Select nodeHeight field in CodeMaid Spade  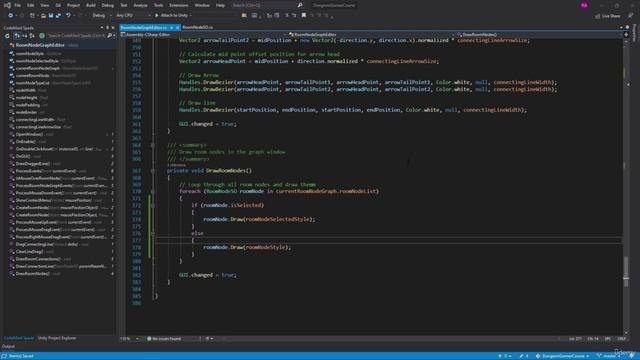[27, 98]
